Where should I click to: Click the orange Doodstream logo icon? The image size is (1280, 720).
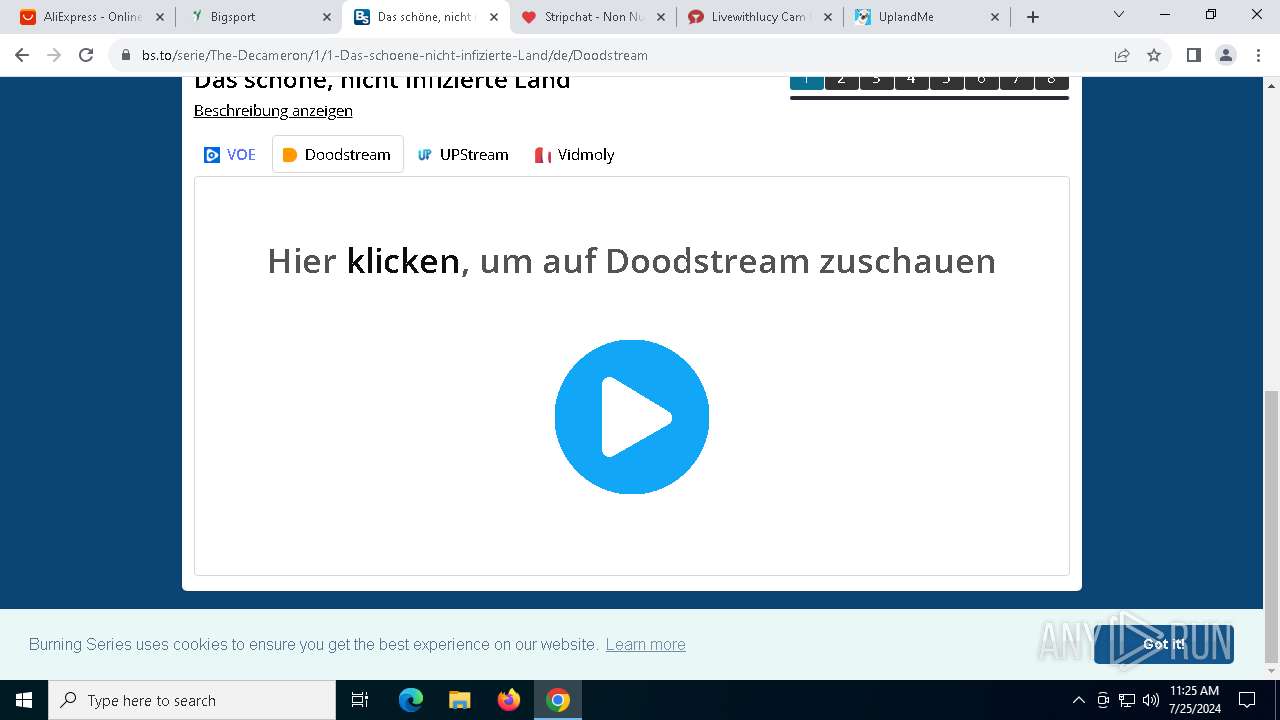click(x=290, y=155)
